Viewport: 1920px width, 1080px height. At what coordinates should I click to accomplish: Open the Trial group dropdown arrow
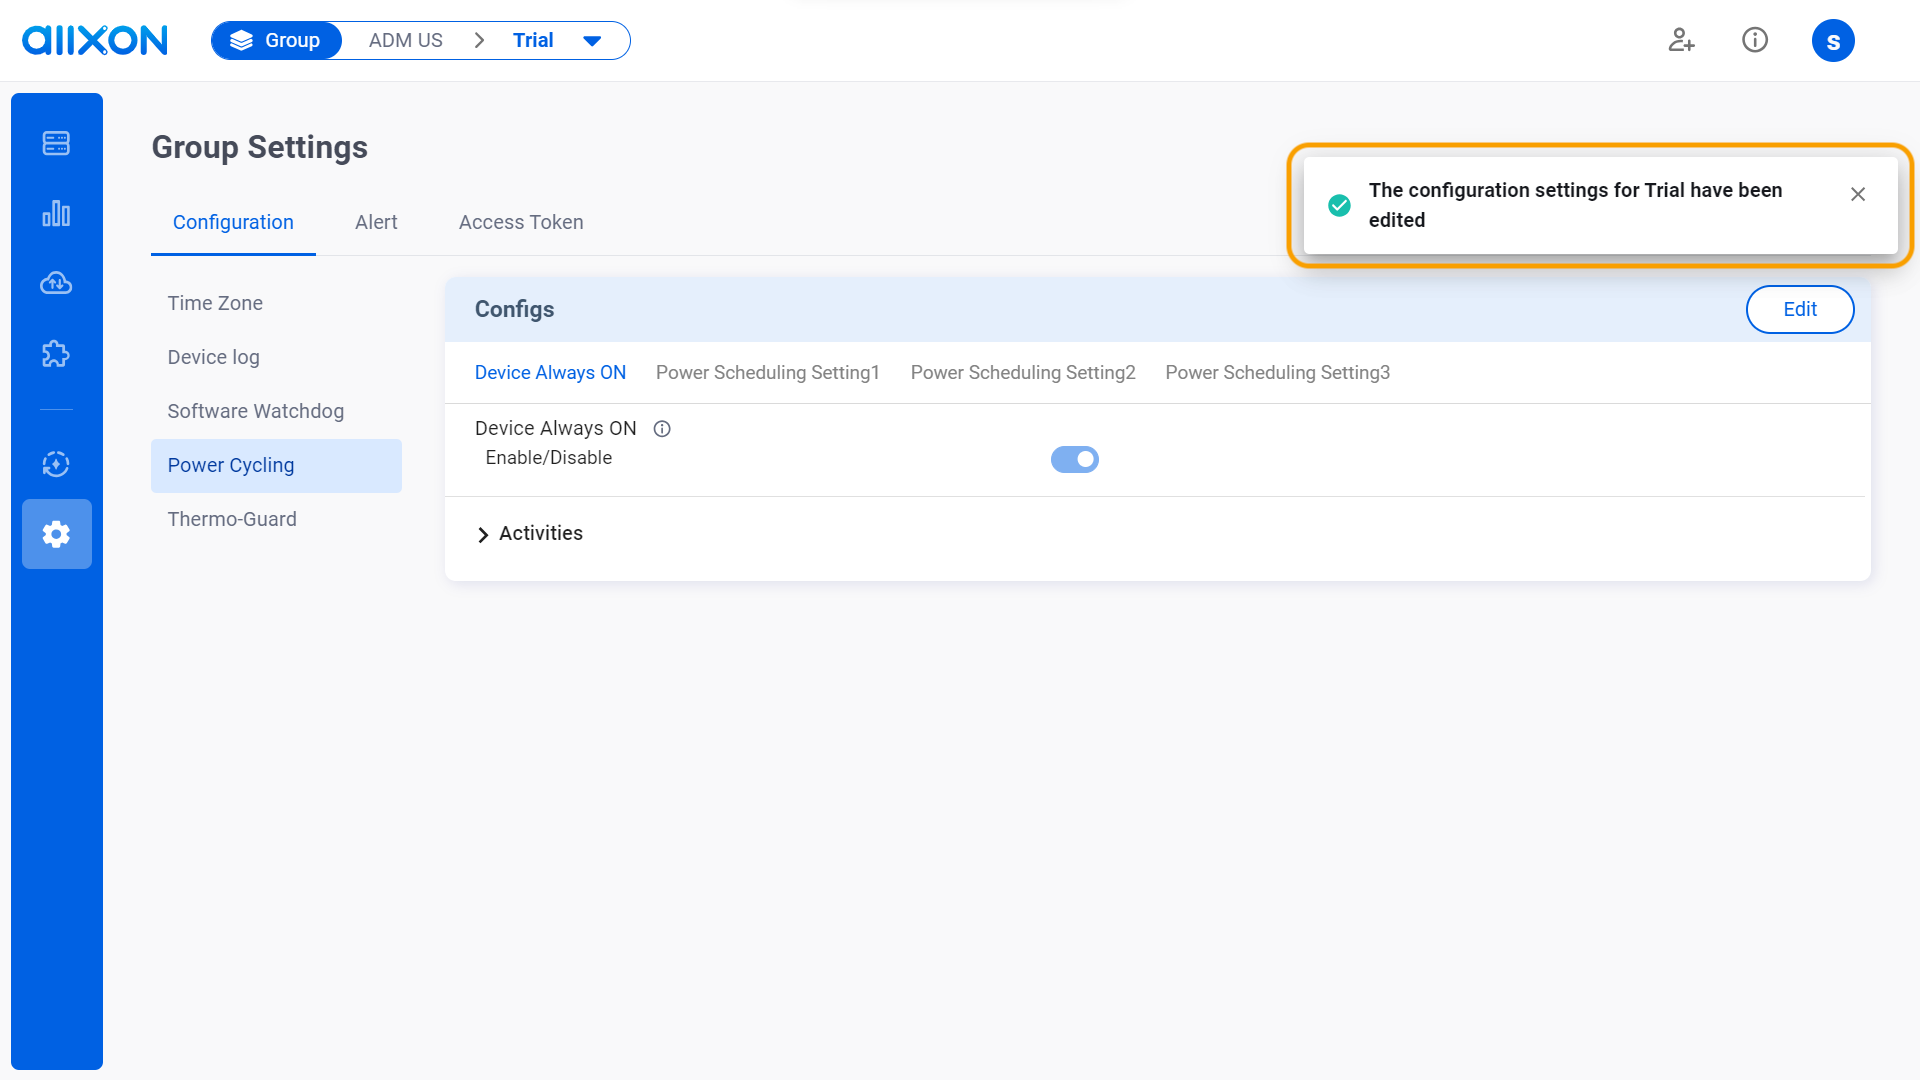click(592, 40)
